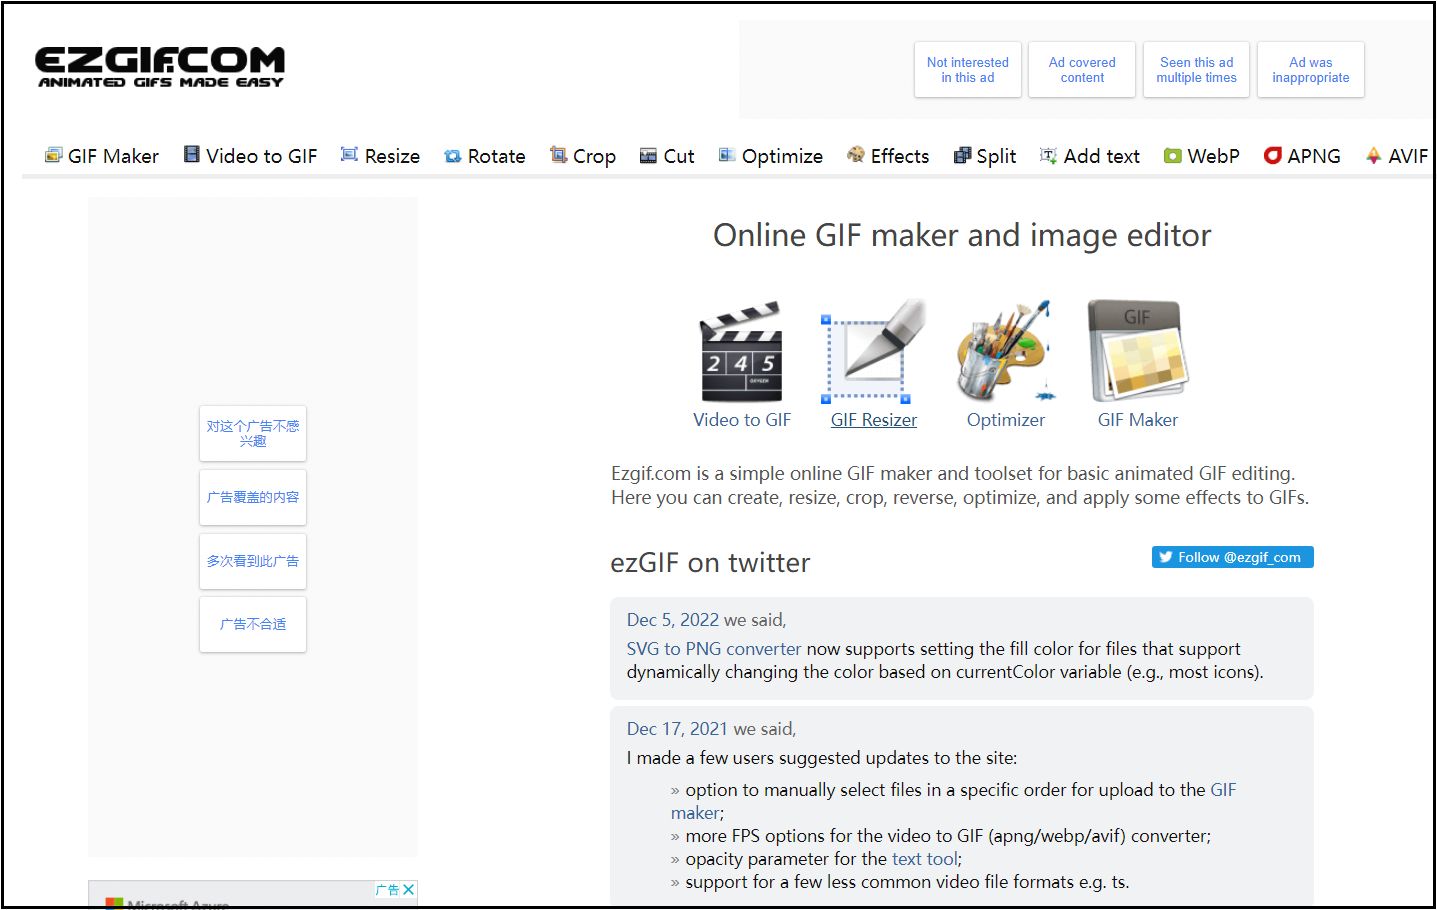Click the Video to GIF clapperboard icon

click(741, 352)
